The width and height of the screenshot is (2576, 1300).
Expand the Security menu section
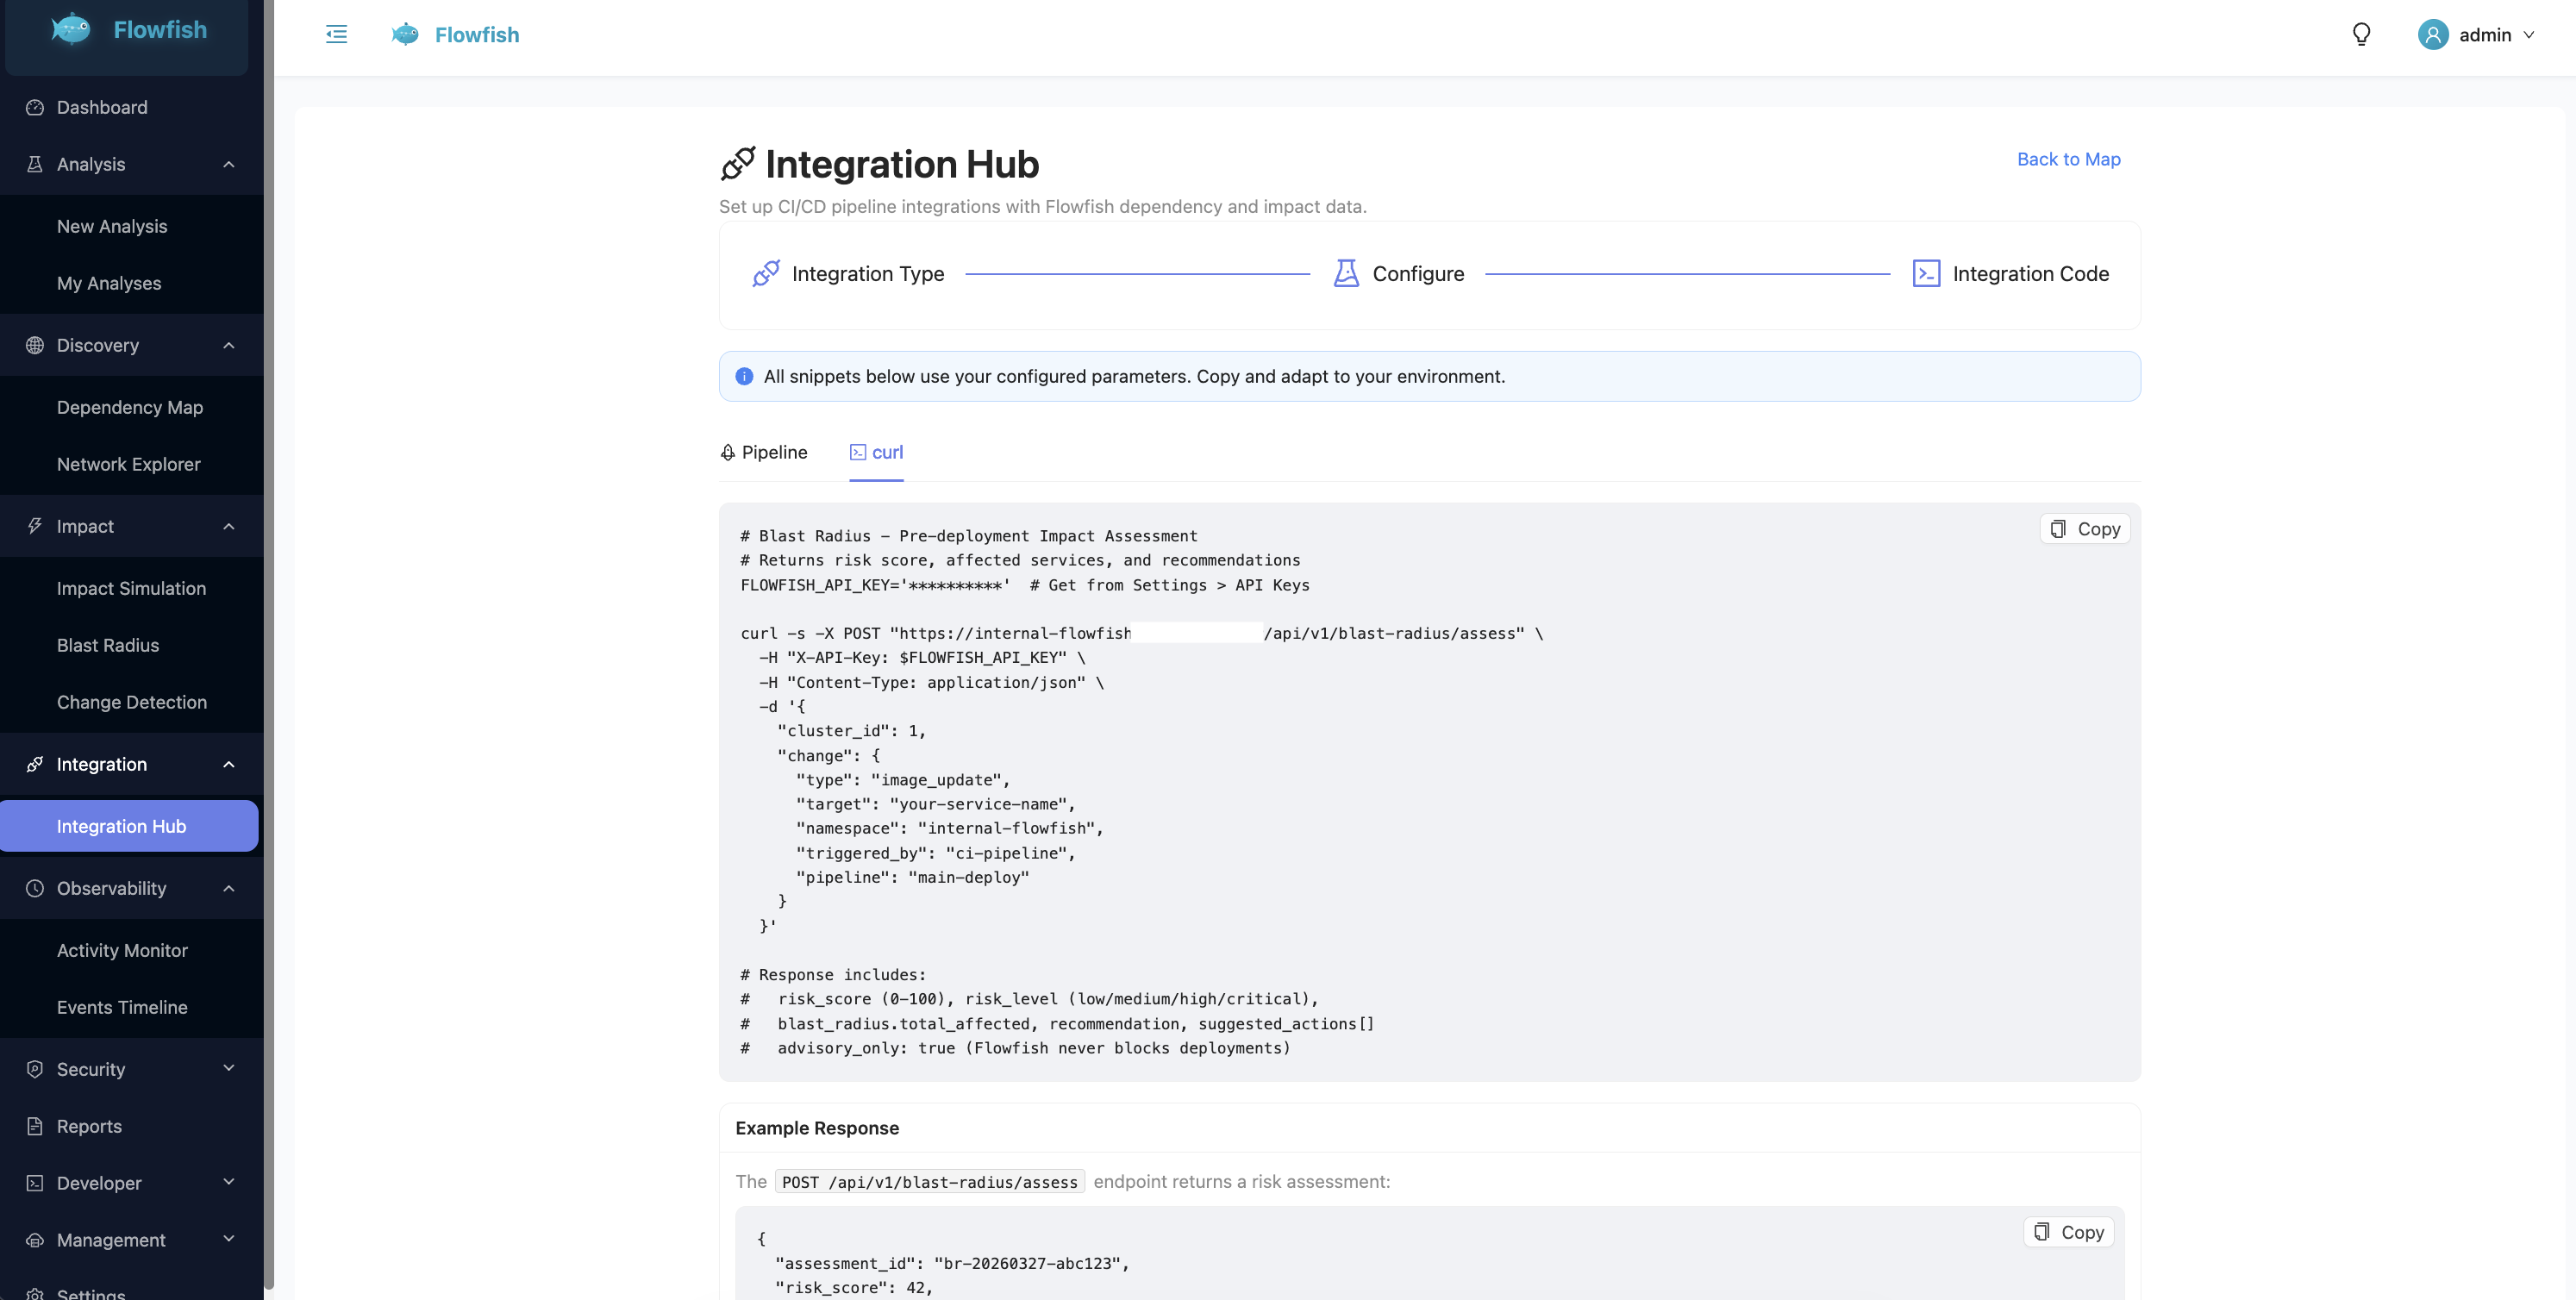[x=229, y=1068]
